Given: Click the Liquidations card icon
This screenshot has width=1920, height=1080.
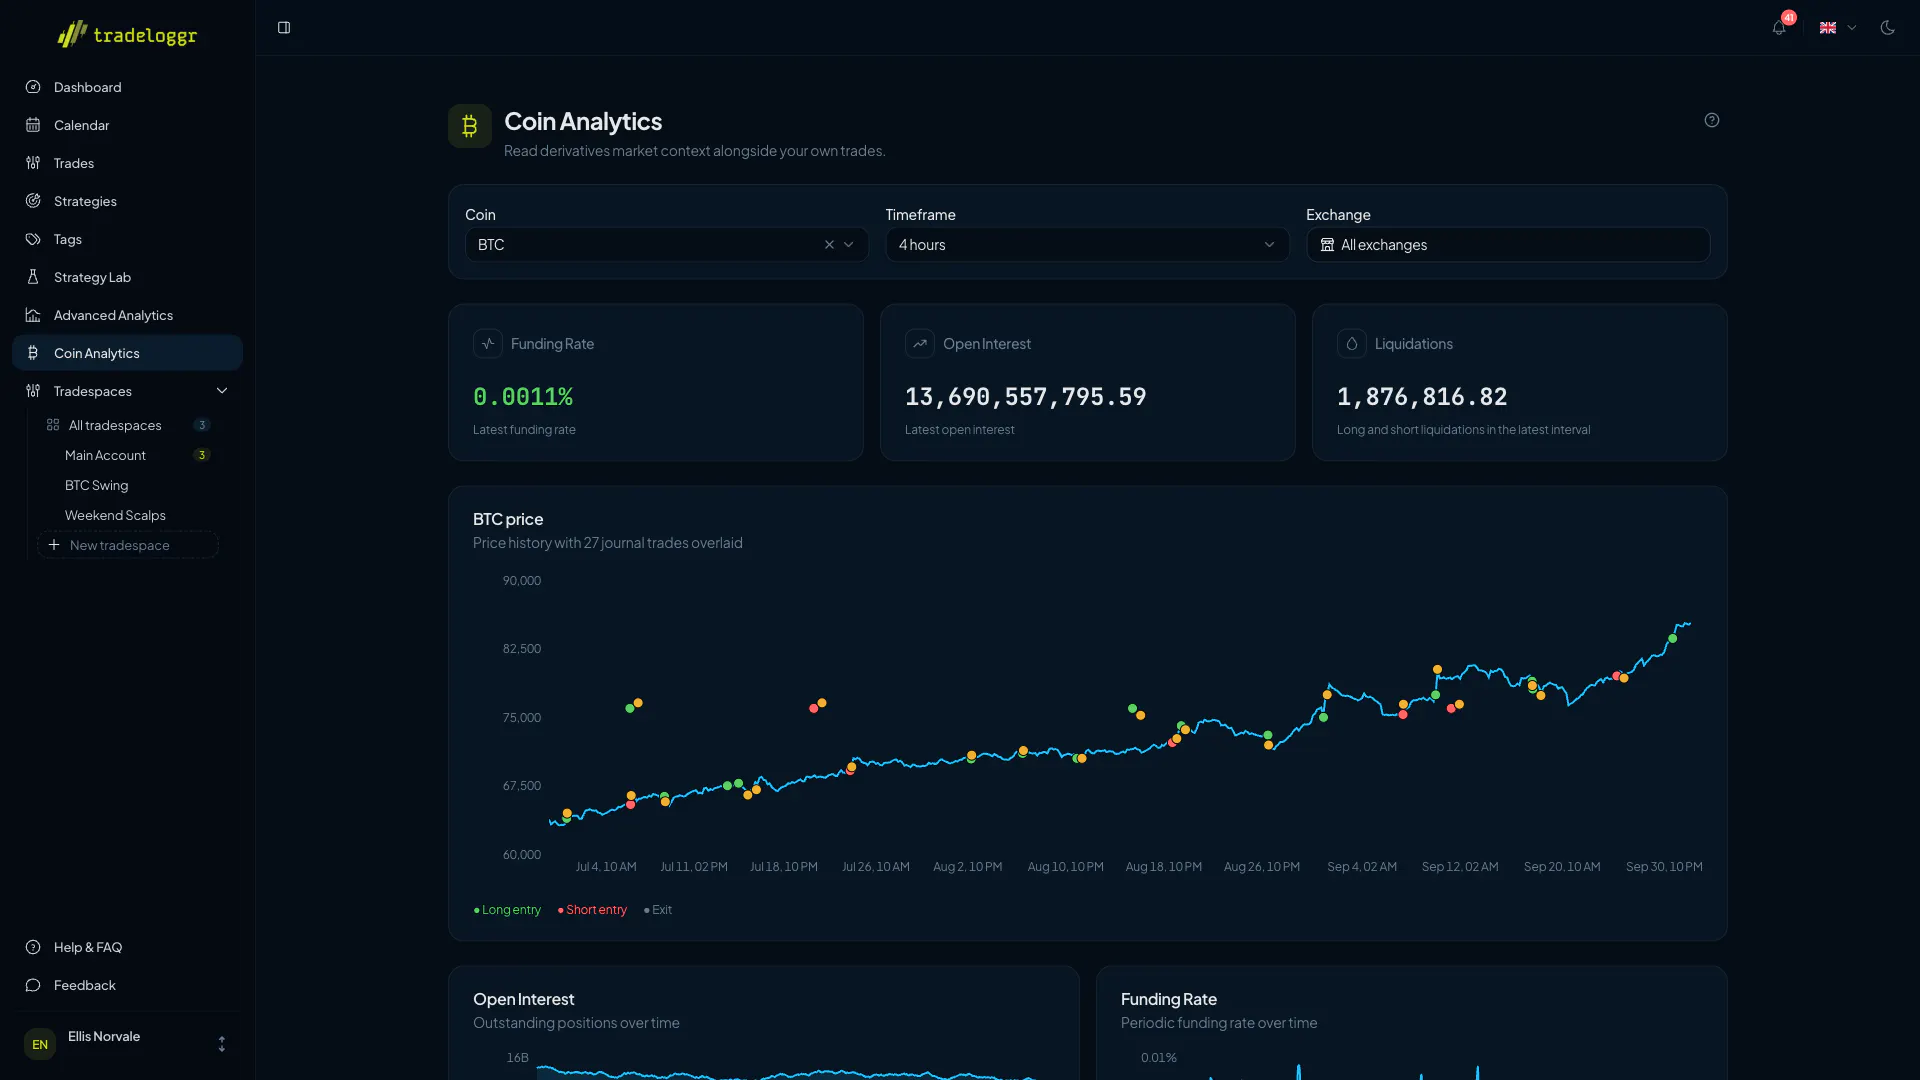Looking at the screenshot, I should [1352, 344].
